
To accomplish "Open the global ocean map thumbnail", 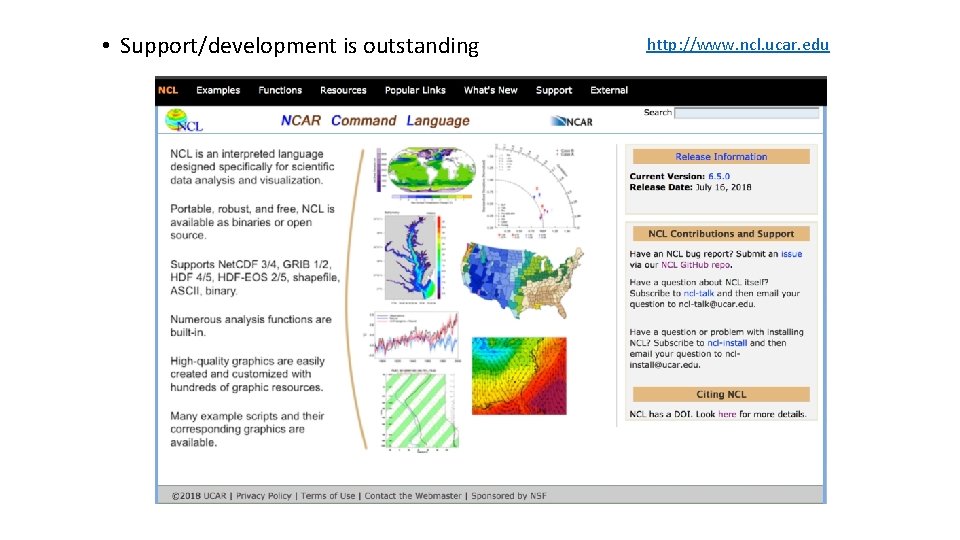I will click(425, 175).
